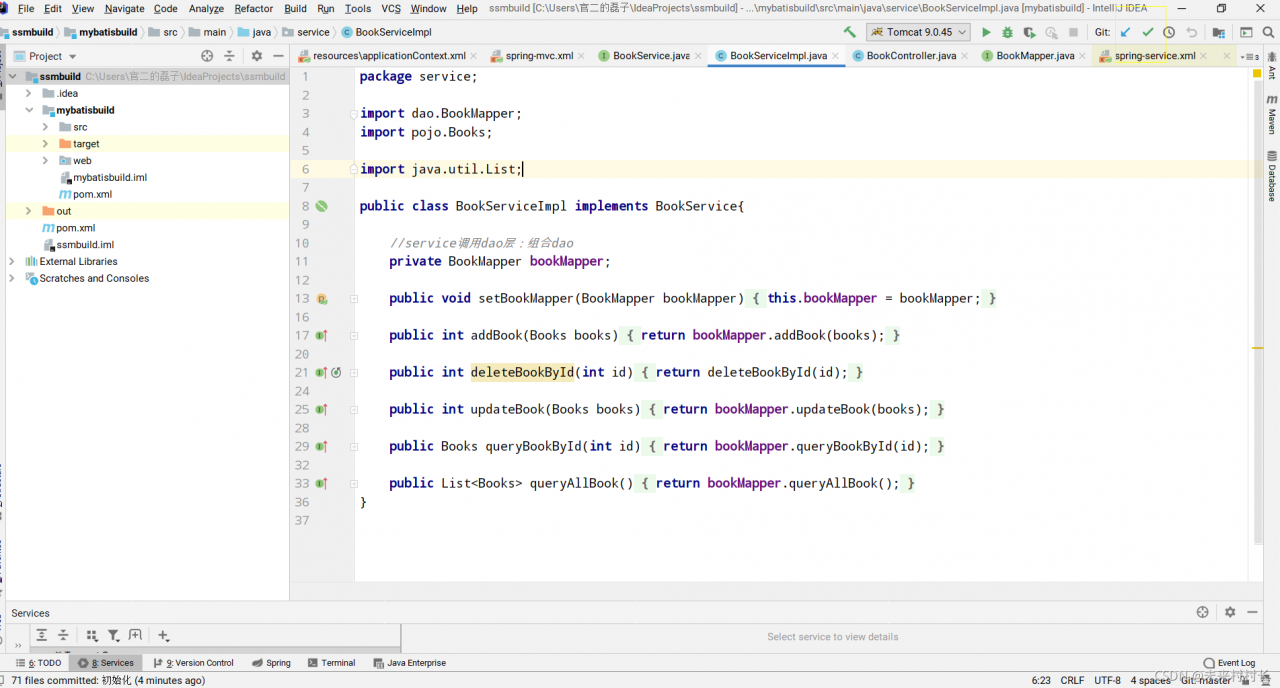Viewport: 1280px width, 688px height.
Task: Close the spring-service.xml tab
Action: click(1205, 56)
